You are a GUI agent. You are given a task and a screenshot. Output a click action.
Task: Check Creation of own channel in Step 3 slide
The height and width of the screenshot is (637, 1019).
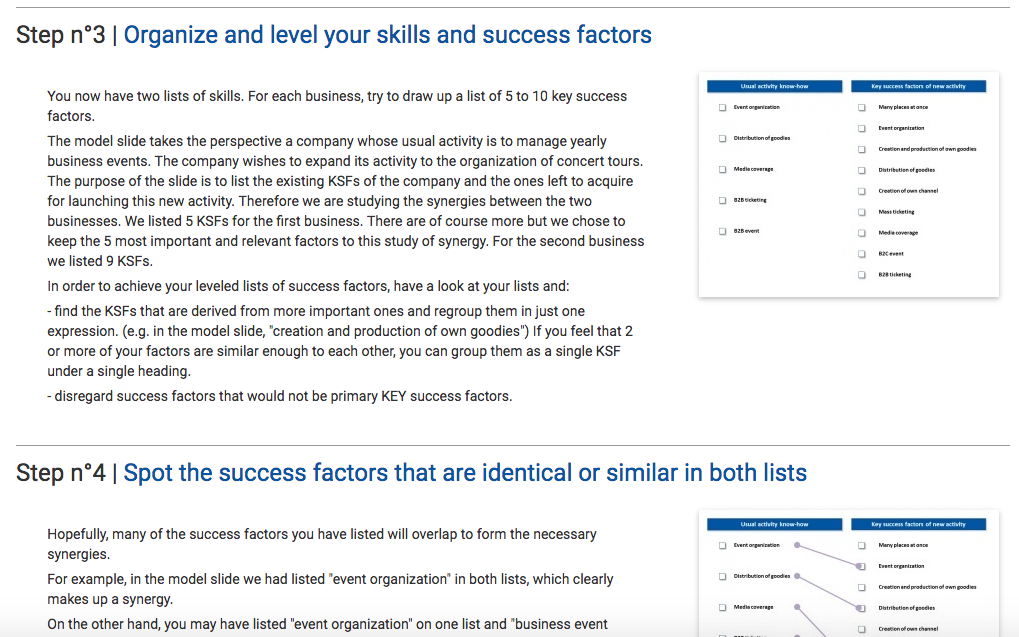coord(862,191)
